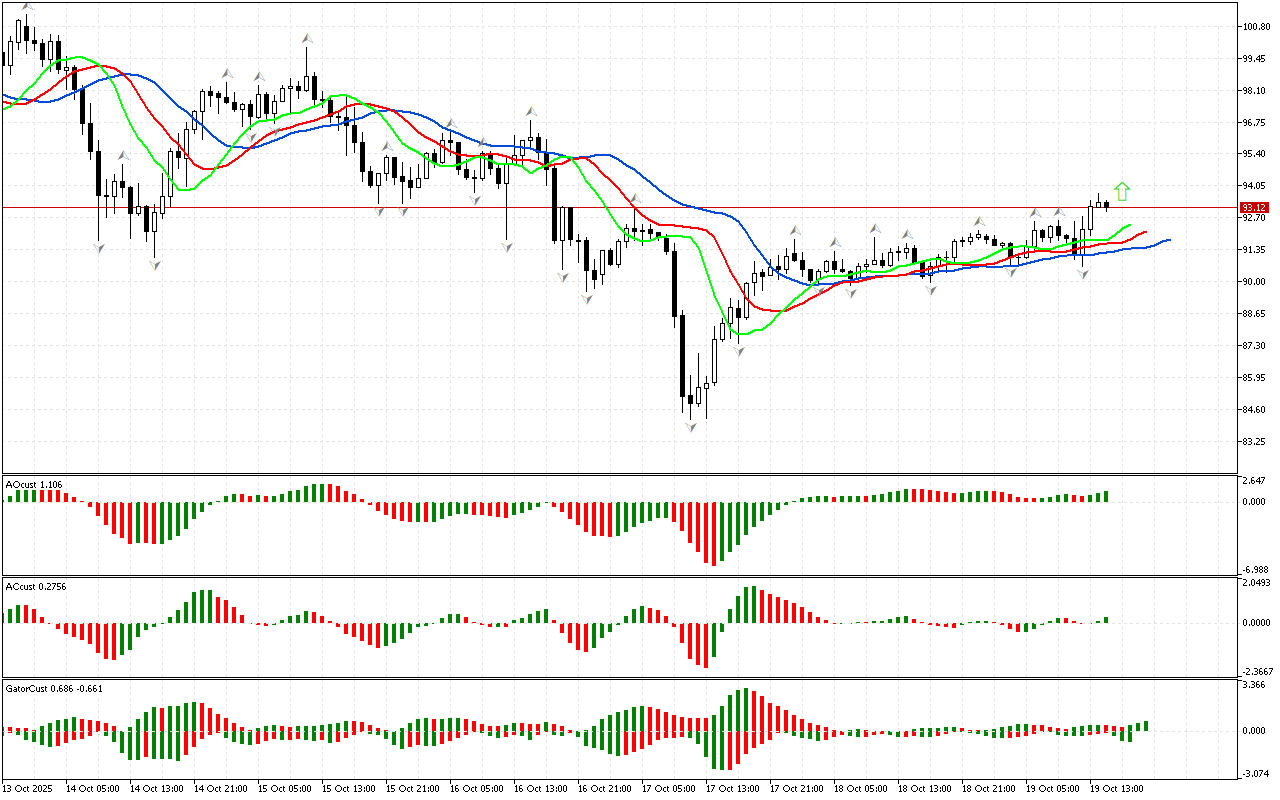Click the 100.80 price scale value
Image resolution: width=1280 pixels, height=800 pixels.
coord(1255,26)
